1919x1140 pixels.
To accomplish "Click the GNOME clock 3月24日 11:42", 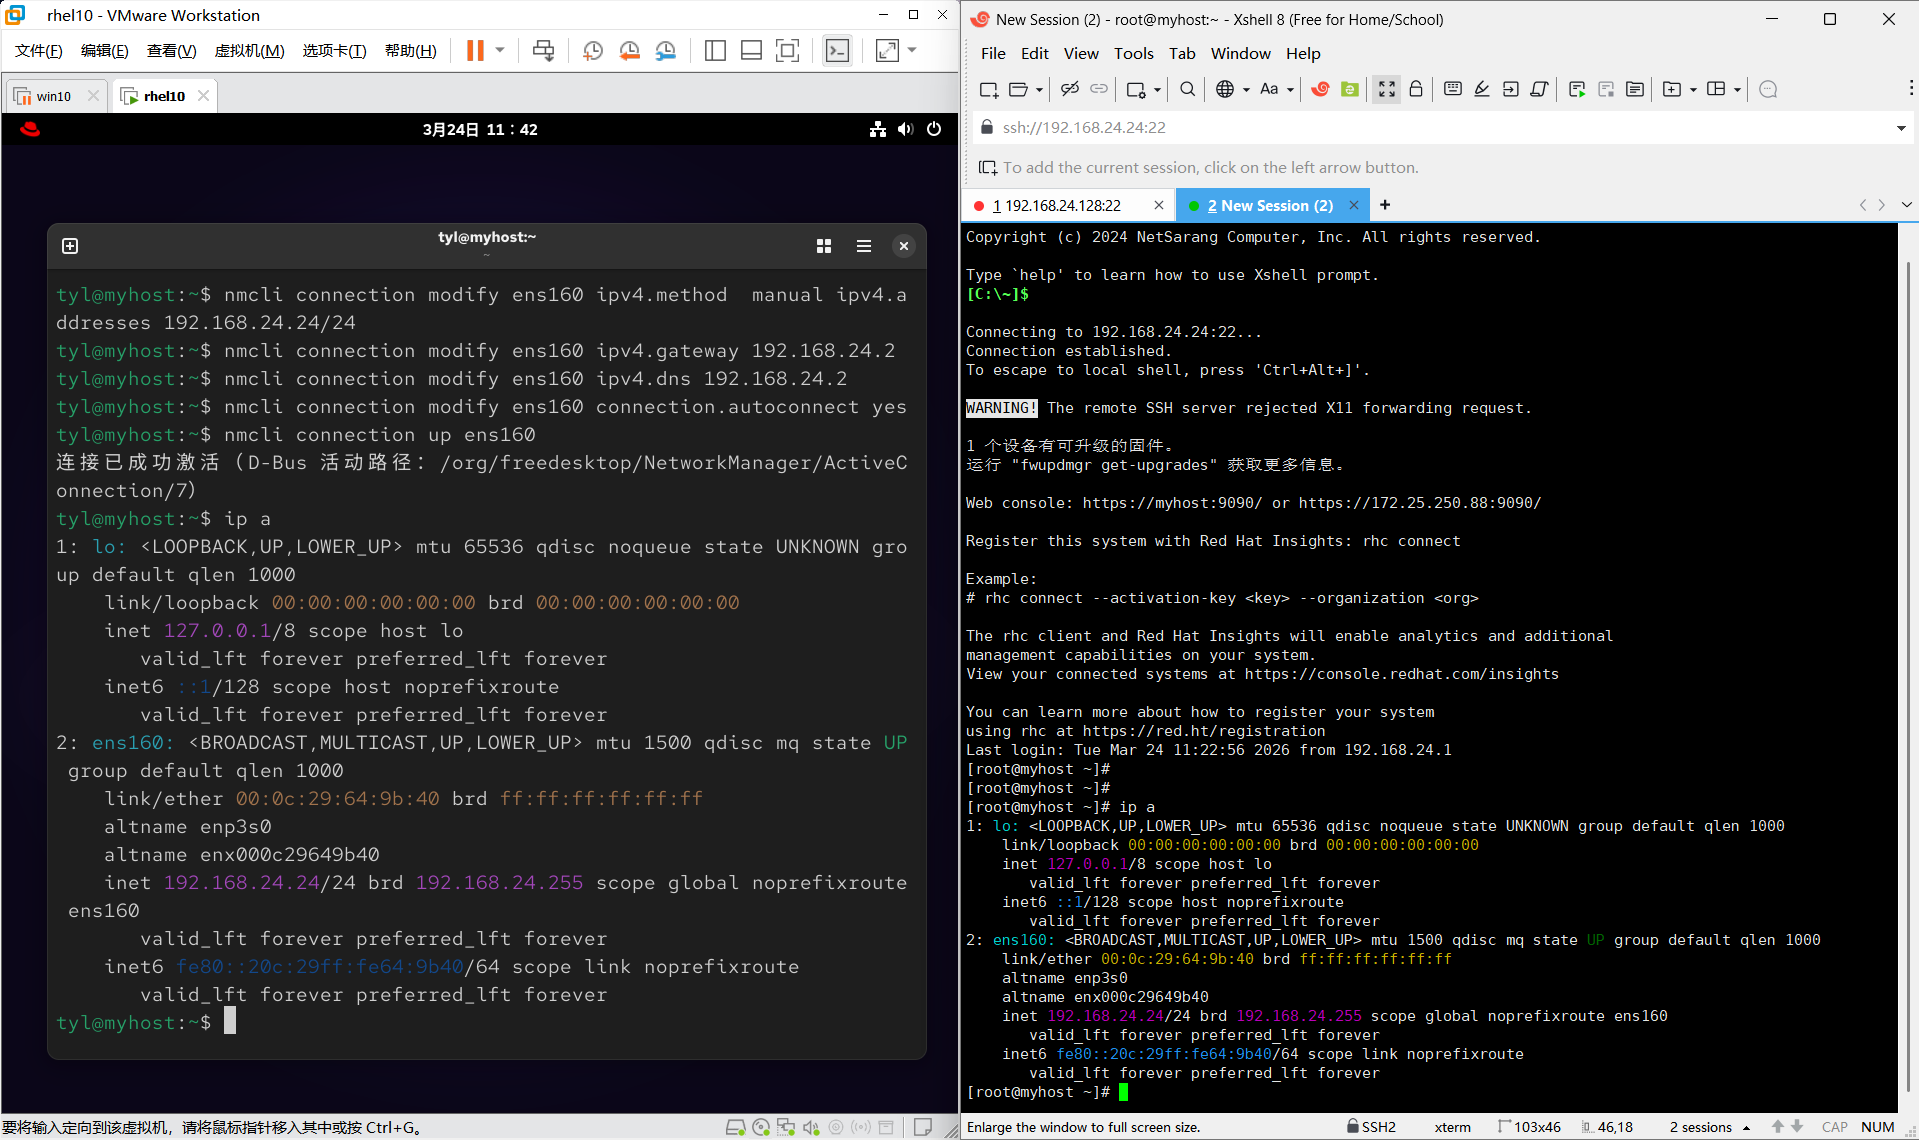I will click(480, 129).
